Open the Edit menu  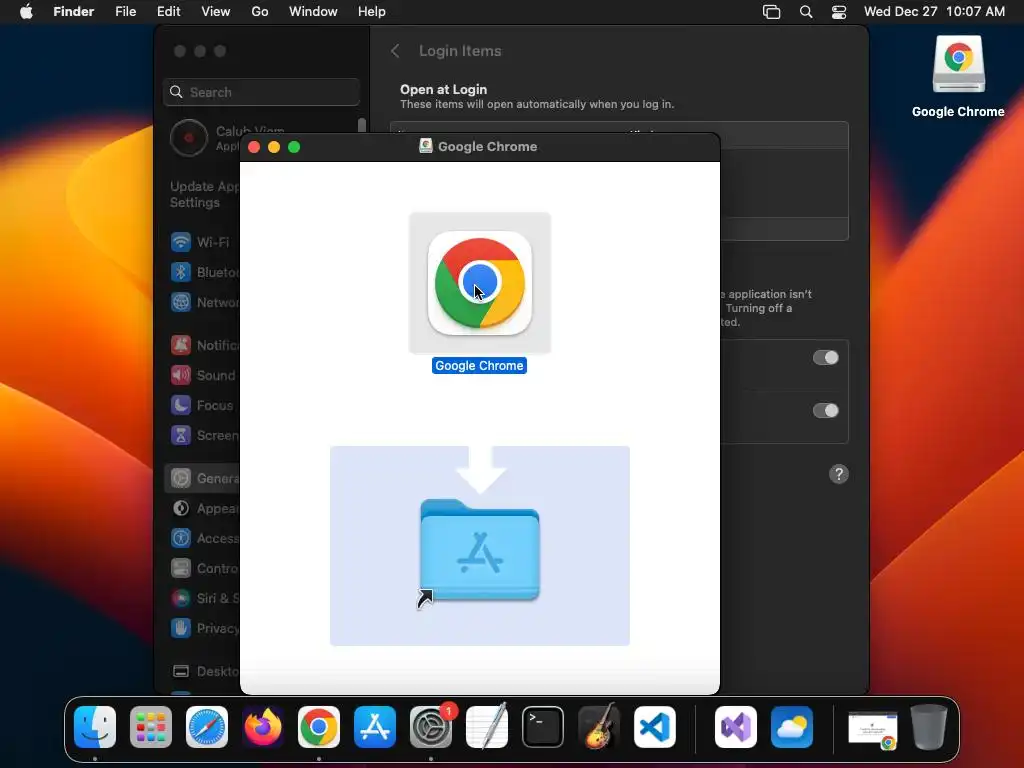pyautogui.click(x=168, y=12)
